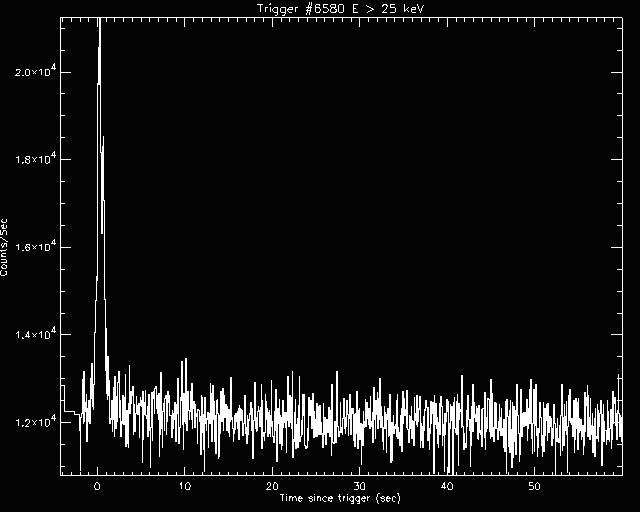The height and width of the screenshot is (512, 640).
Task: Click the y-axis value 1.2×10^4
Action: [35, 421]
